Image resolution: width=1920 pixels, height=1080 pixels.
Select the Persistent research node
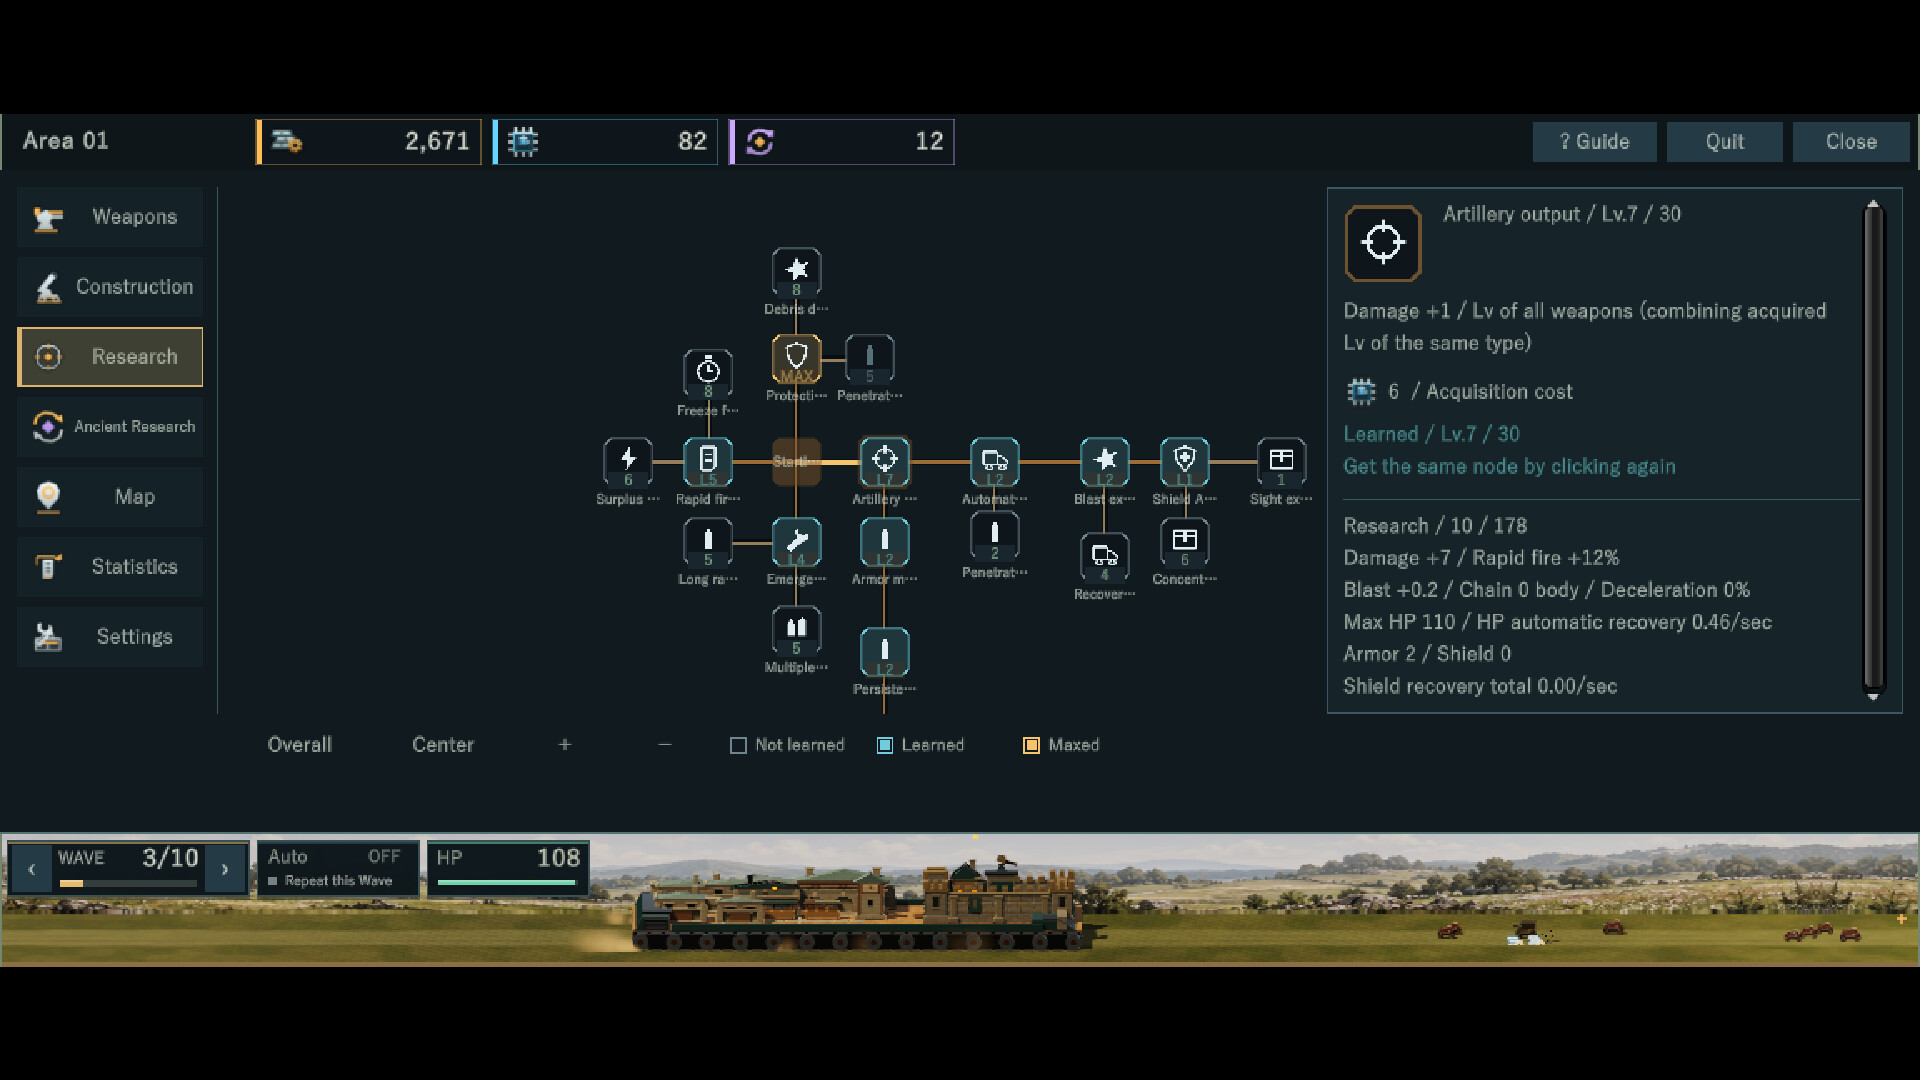(885, 652)
